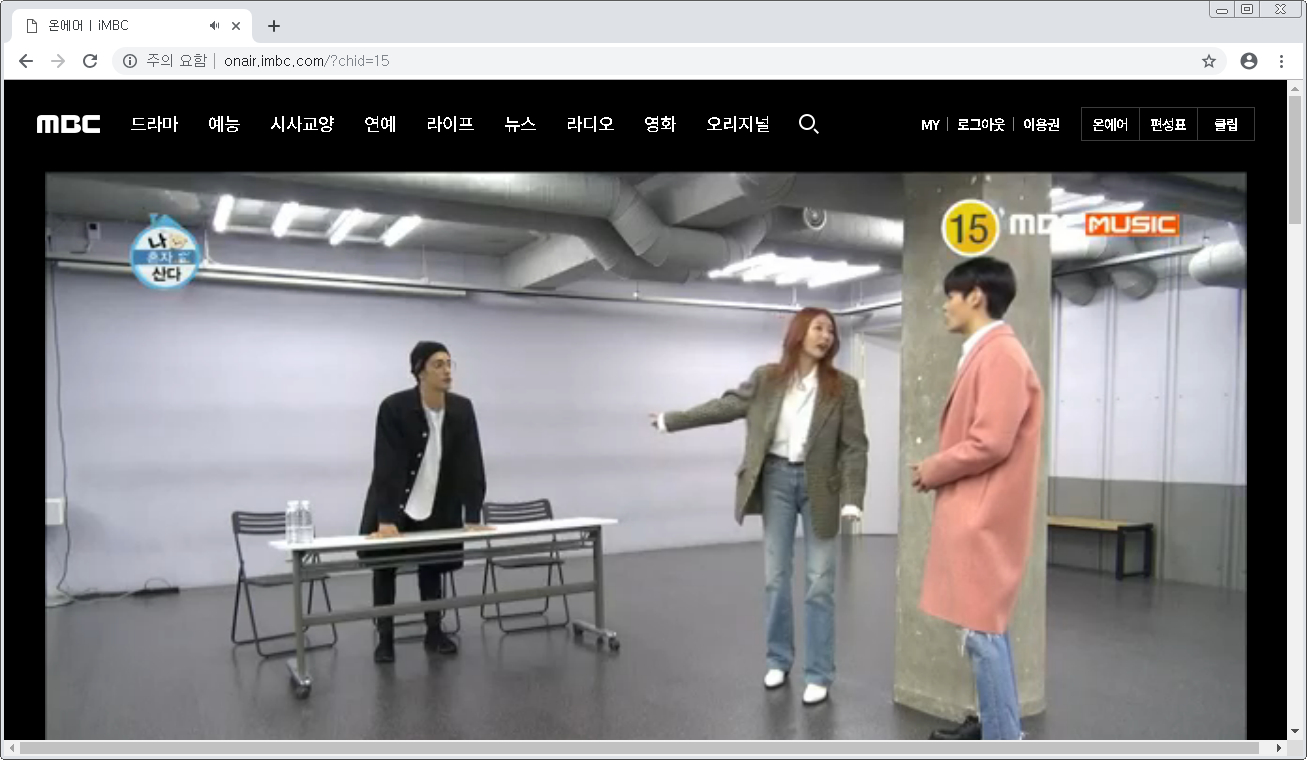Click the vertical scrollbar up arrow
Screen dimensions: 1307x760
1296,87
